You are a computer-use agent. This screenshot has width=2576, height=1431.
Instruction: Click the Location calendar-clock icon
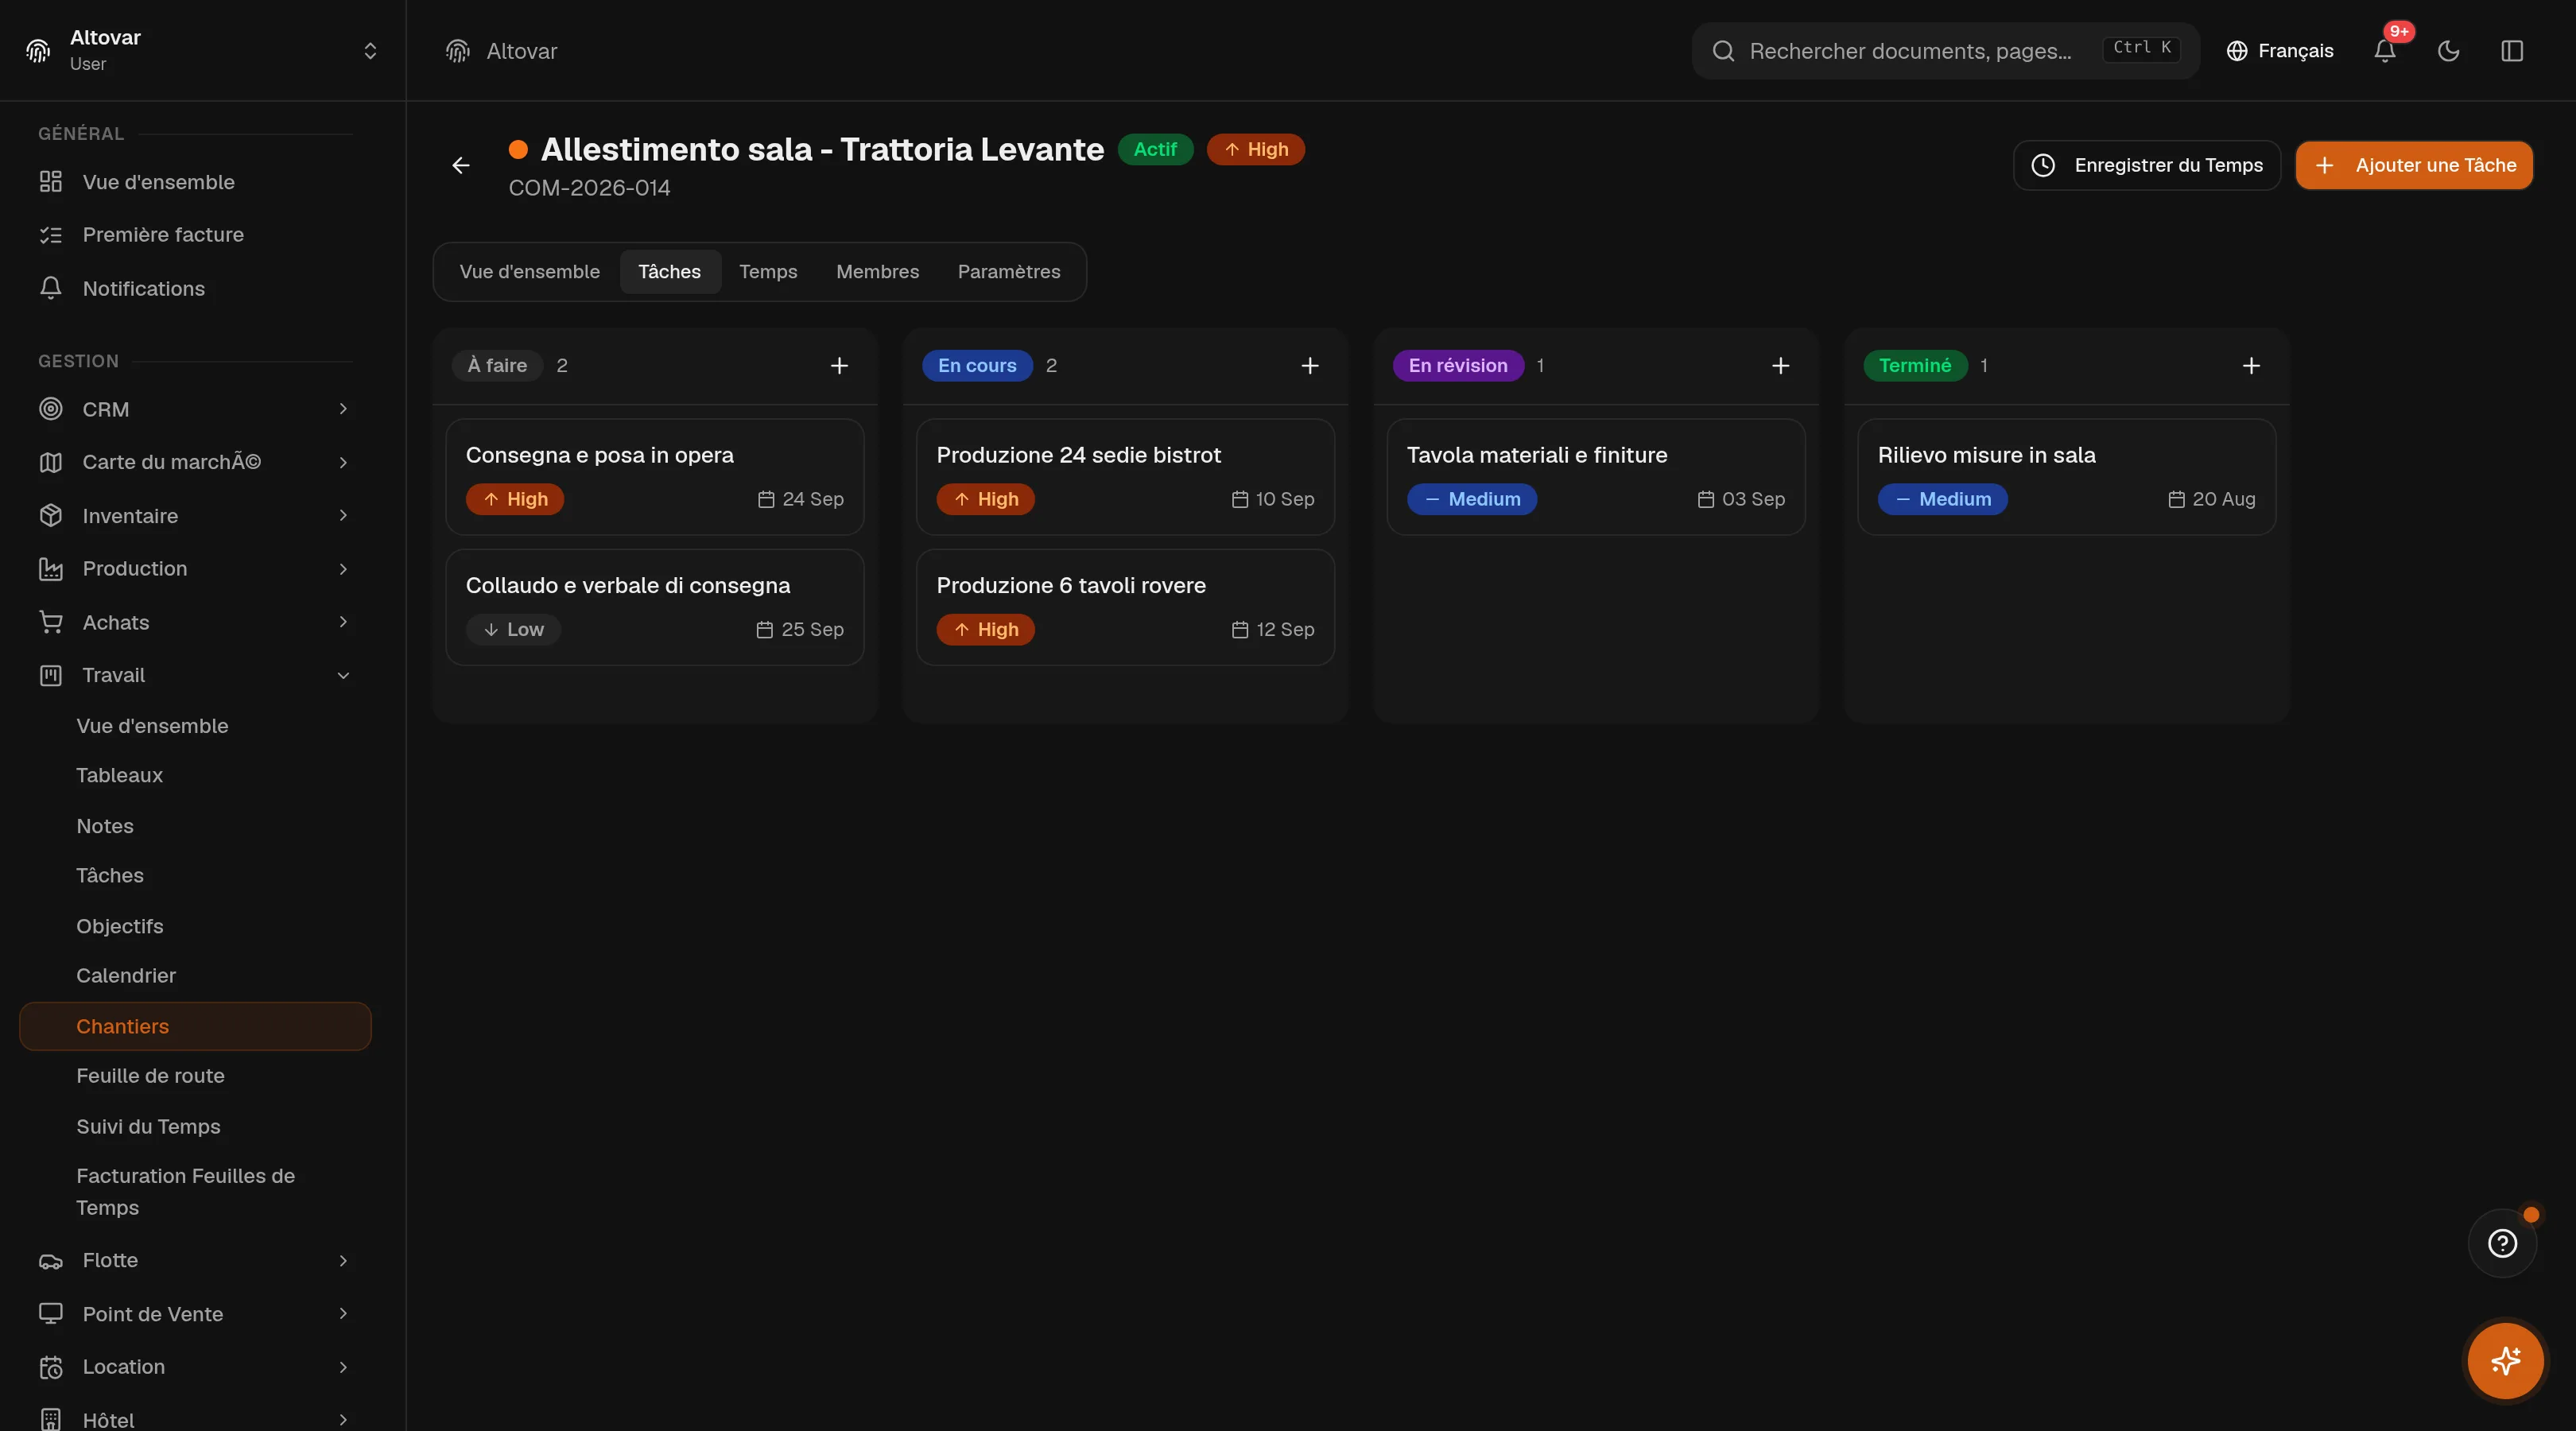pos(51,1367)
